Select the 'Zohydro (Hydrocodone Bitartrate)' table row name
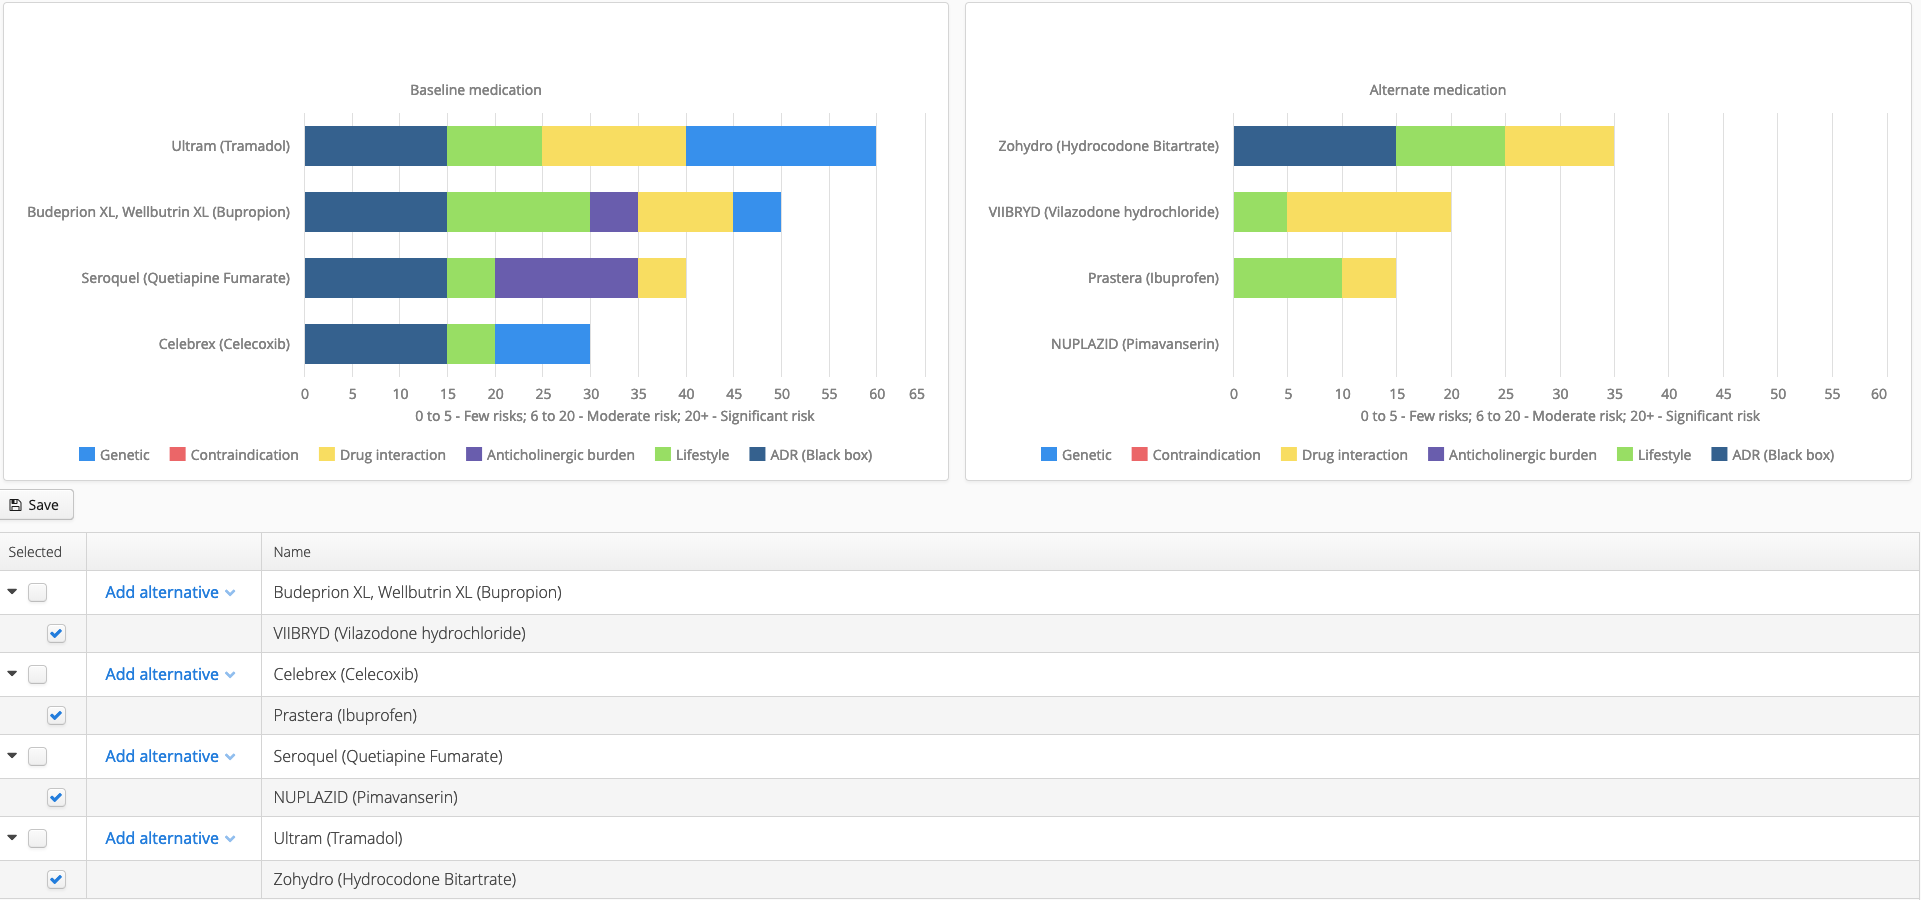The height and width of the screenshot is (900, 1921). pos(395,879)
